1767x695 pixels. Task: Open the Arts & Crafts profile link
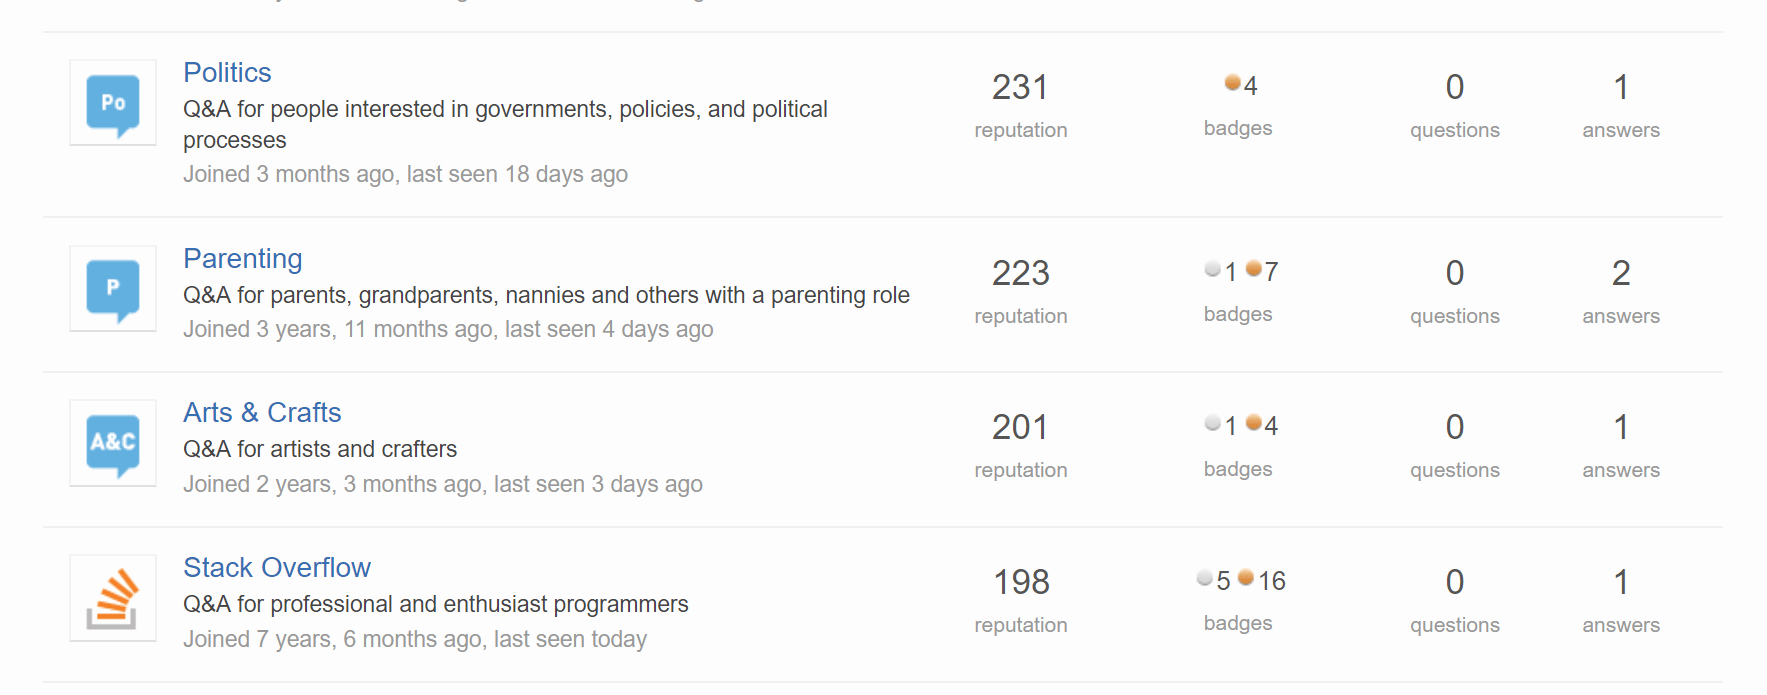pyautogui.click(x=262, y=412)
